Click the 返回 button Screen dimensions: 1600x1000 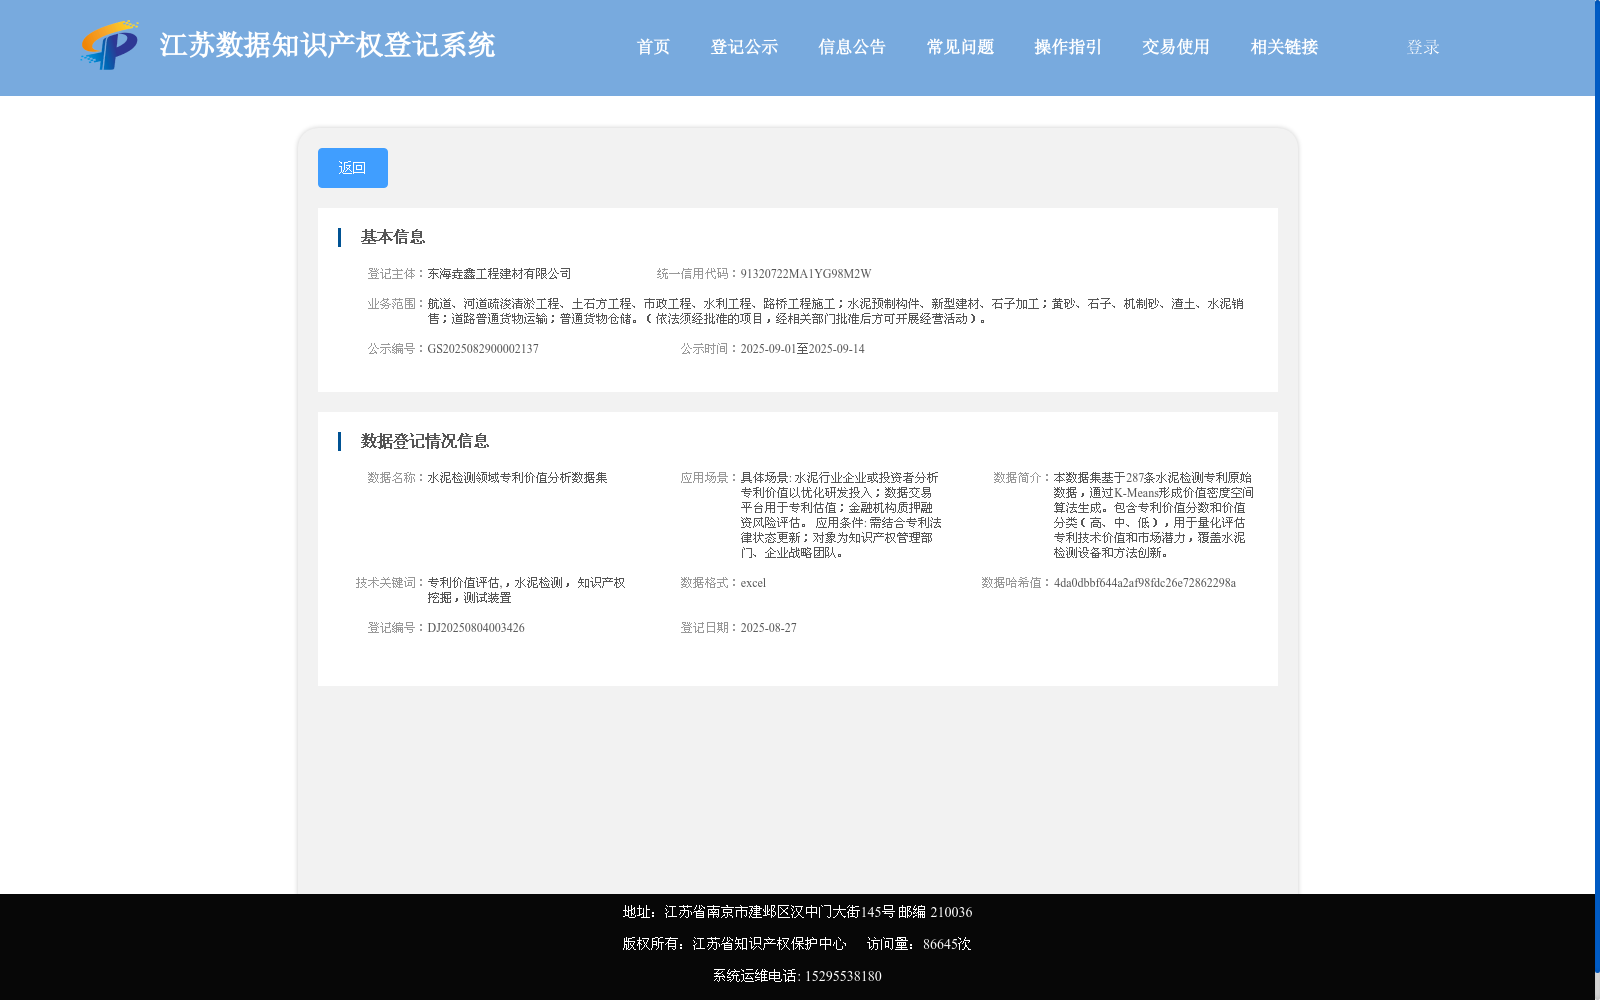(353, 168)
